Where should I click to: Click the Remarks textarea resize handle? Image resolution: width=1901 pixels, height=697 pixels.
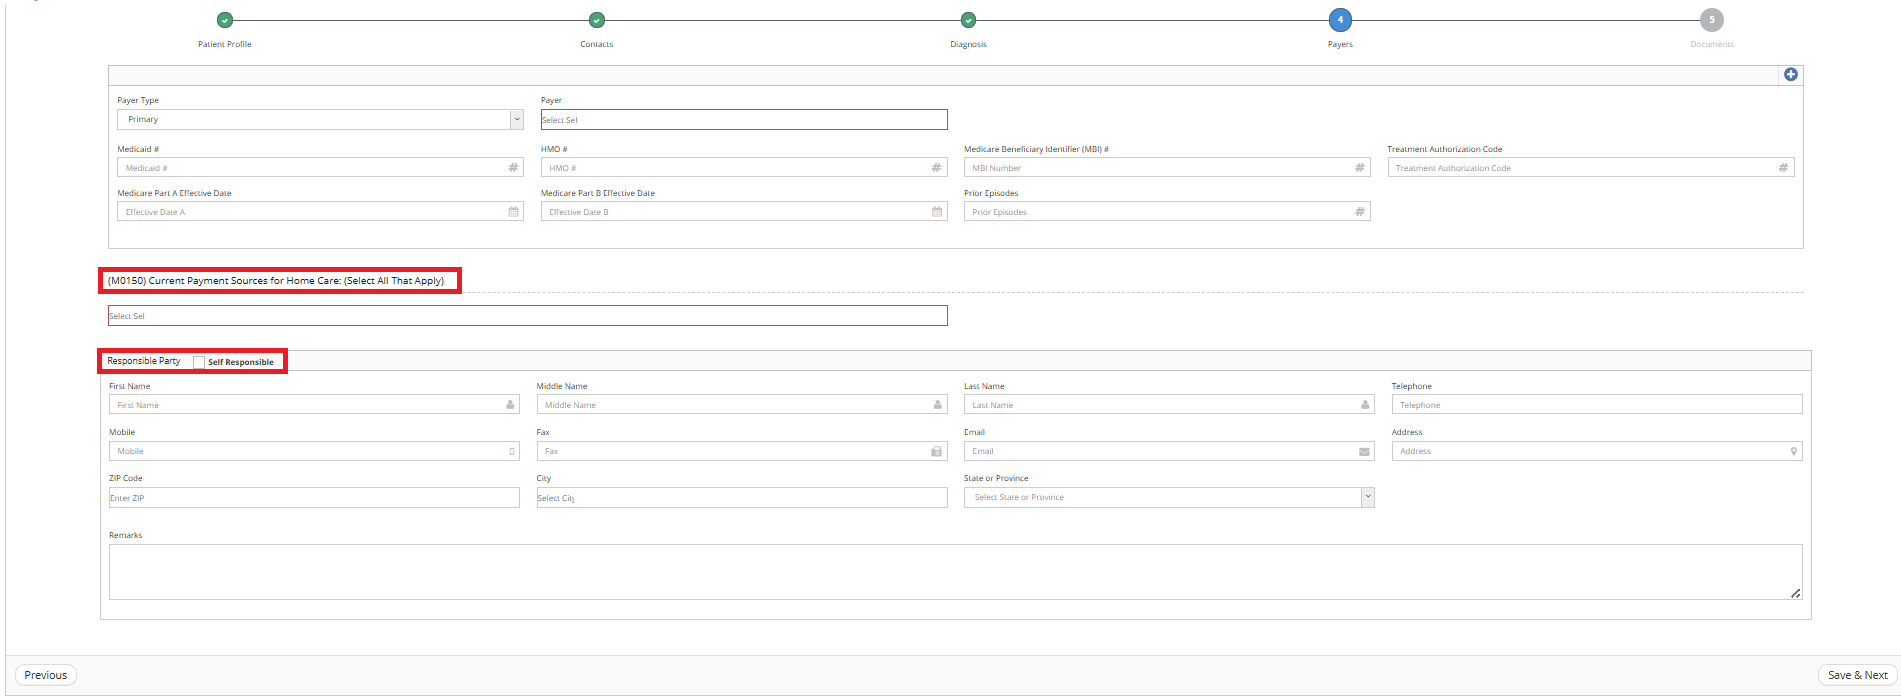tap(1795, 593)
